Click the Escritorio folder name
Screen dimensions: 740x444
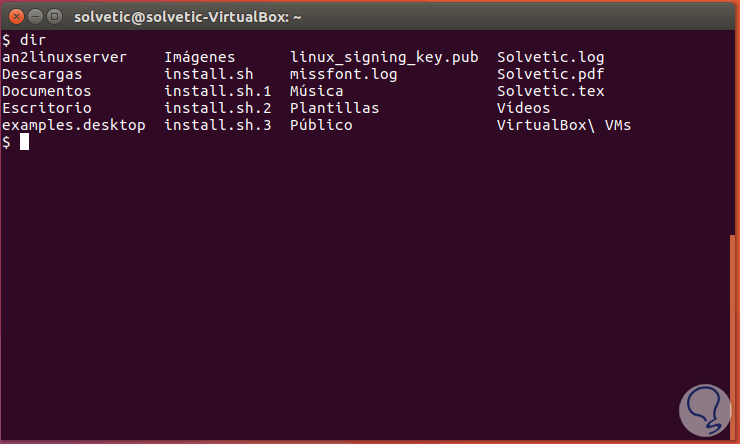[x=46, y=108]
